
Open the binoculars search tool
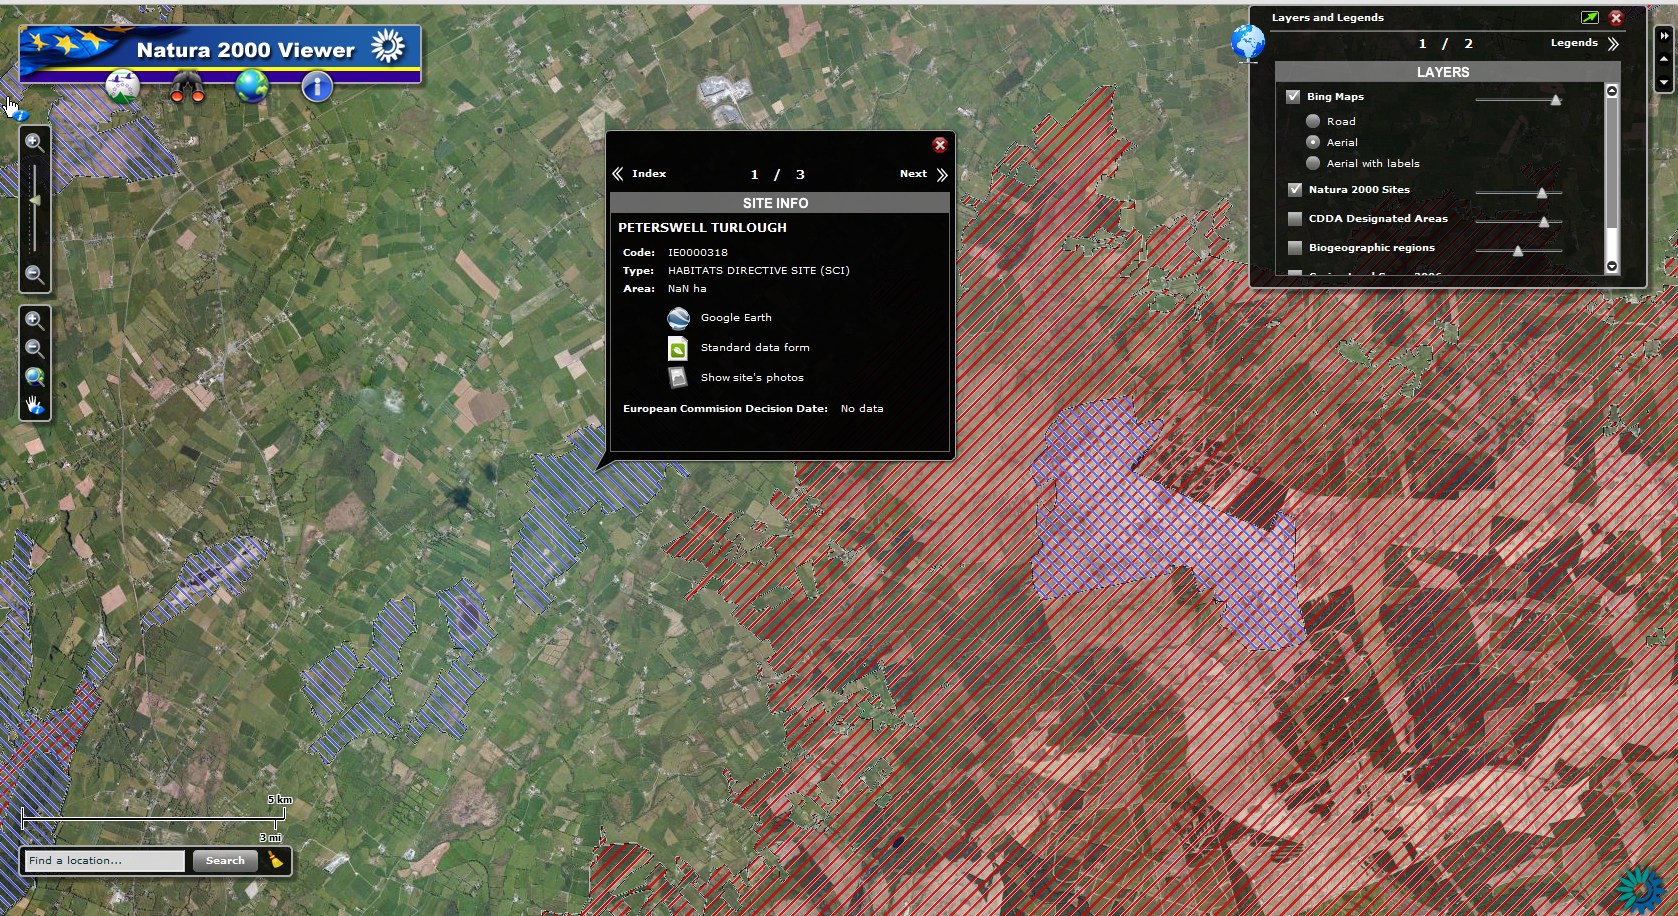[x=187, y=87]
